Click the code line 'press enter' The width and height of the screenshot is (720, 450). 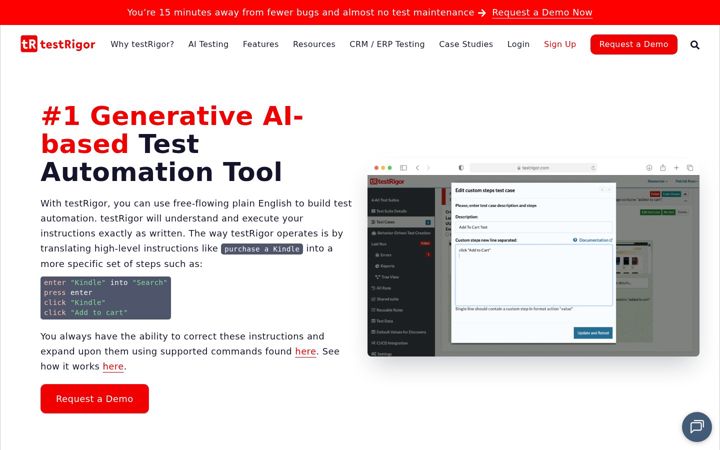(68, 292)
